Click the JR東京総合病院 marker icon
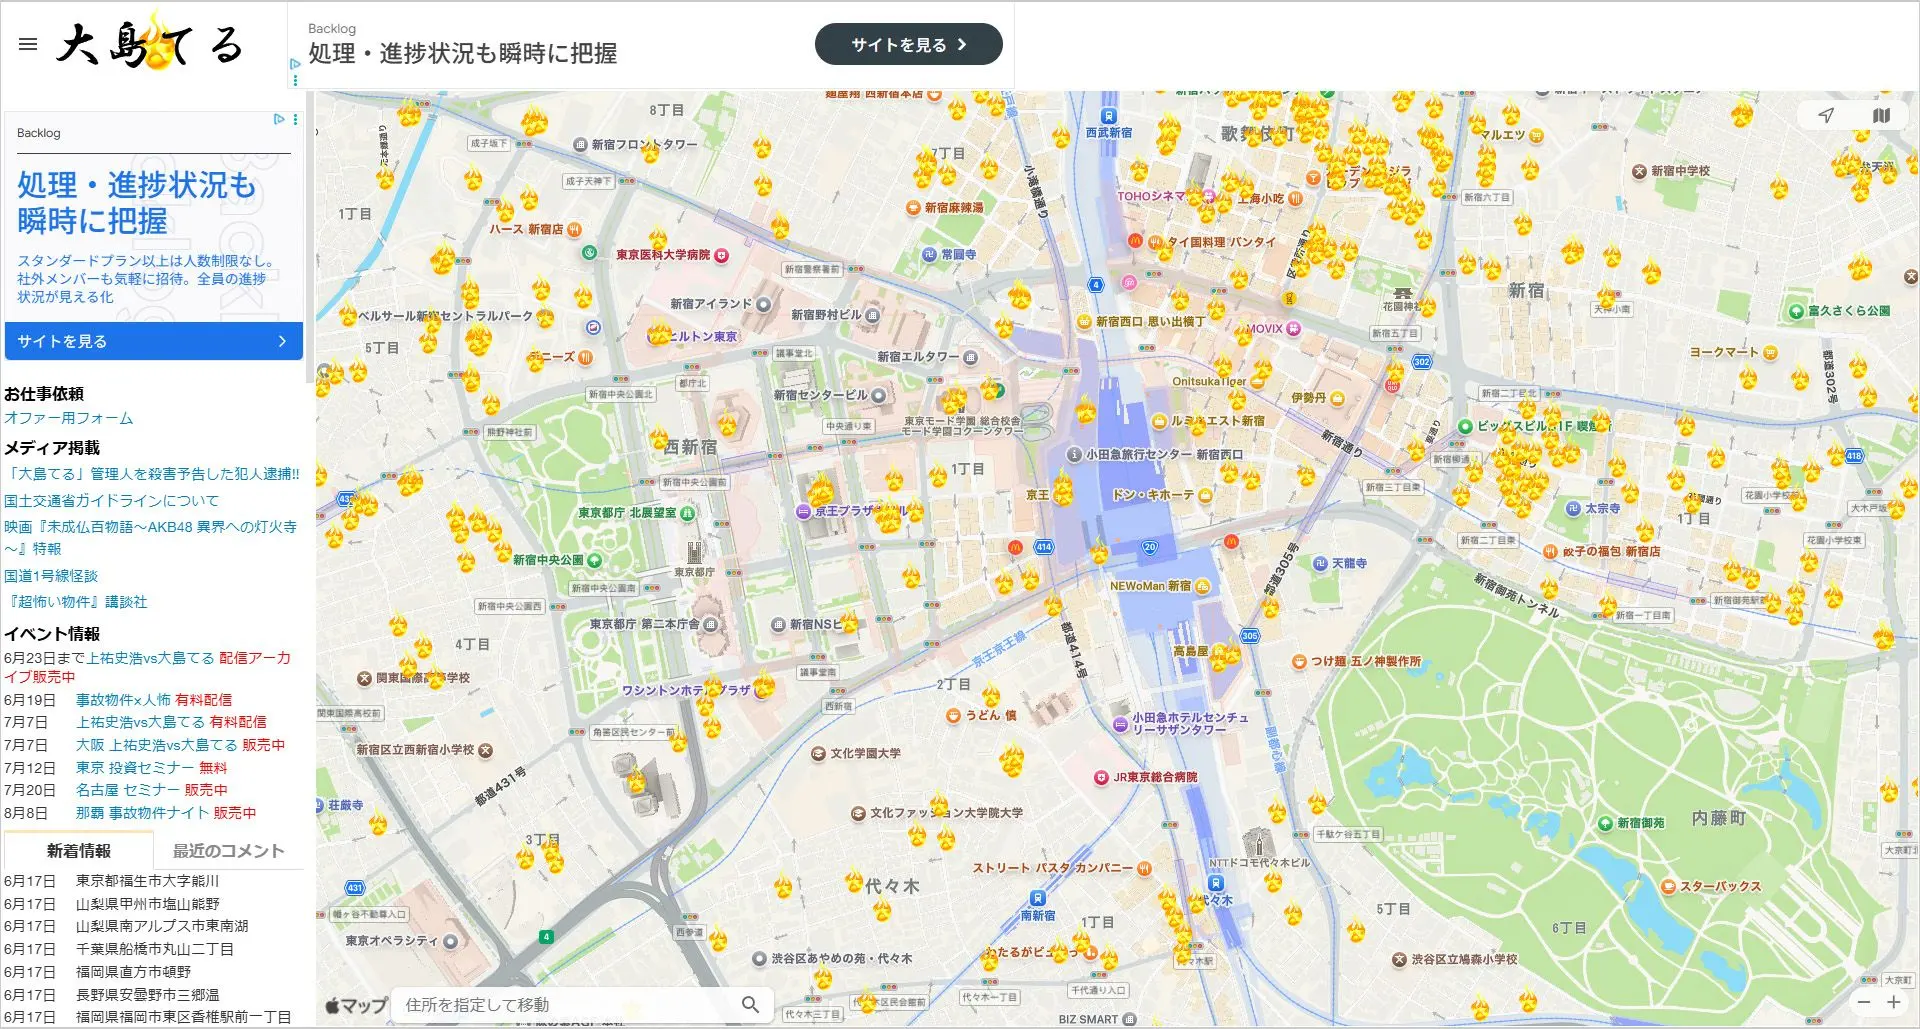The height and width of the screenshot is (1029, 1920). [1101, 777]
